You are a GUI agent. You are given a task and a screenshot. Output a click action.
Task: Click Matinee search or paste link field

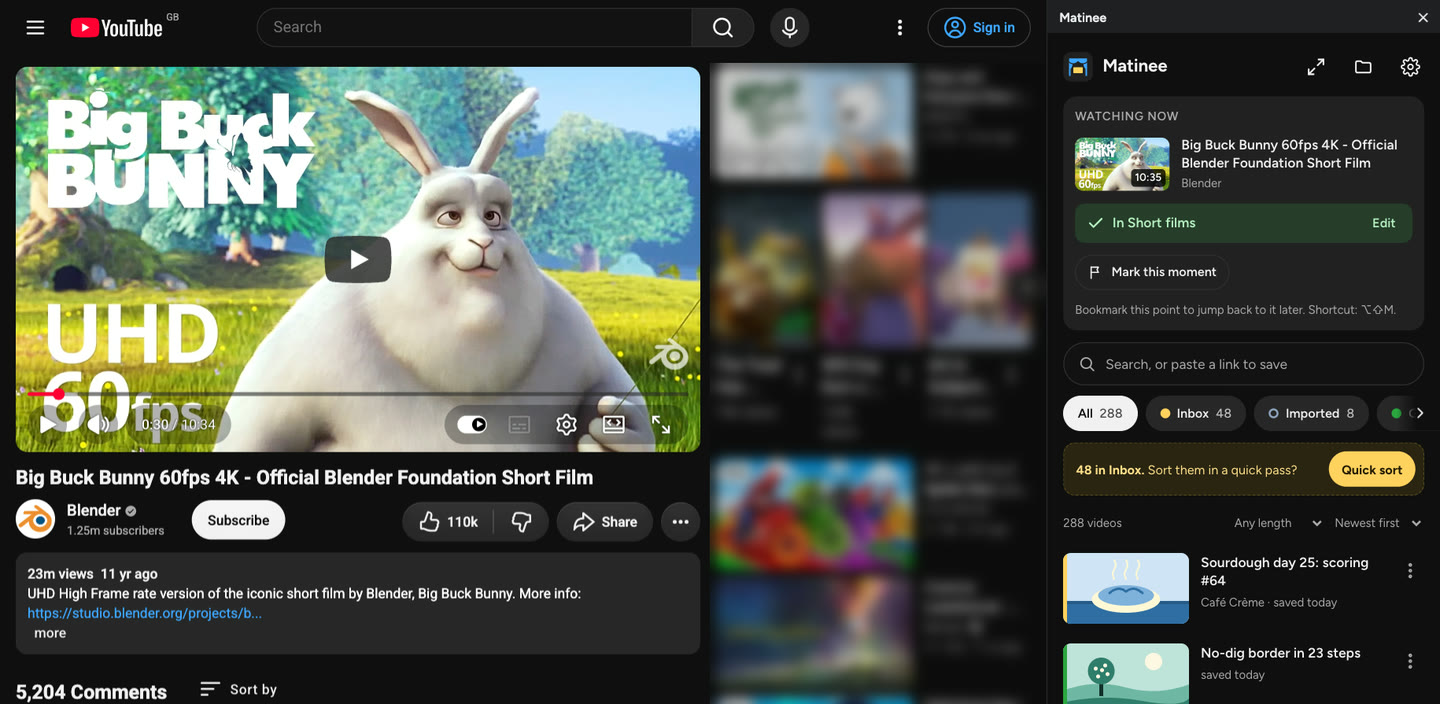(1243, 364)
